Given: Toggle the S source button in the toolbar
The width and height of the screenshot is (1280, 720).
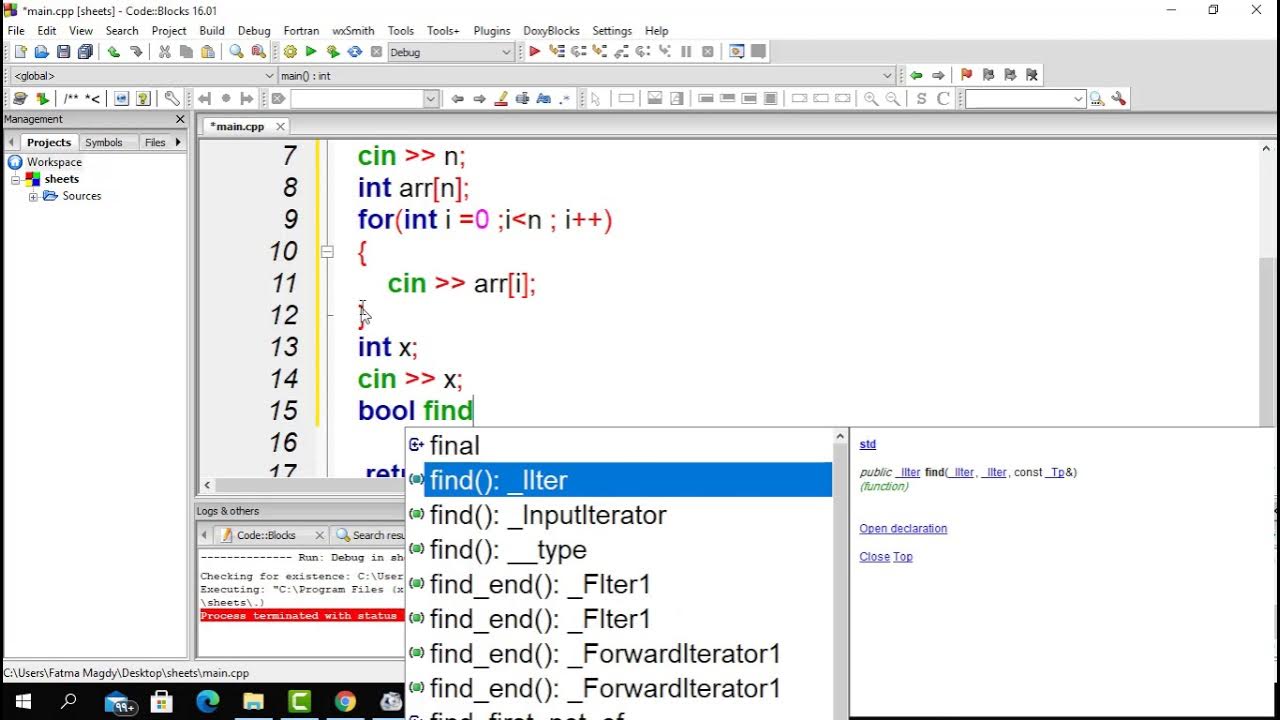Looking at the screenshot, I should tap(921, 99).
